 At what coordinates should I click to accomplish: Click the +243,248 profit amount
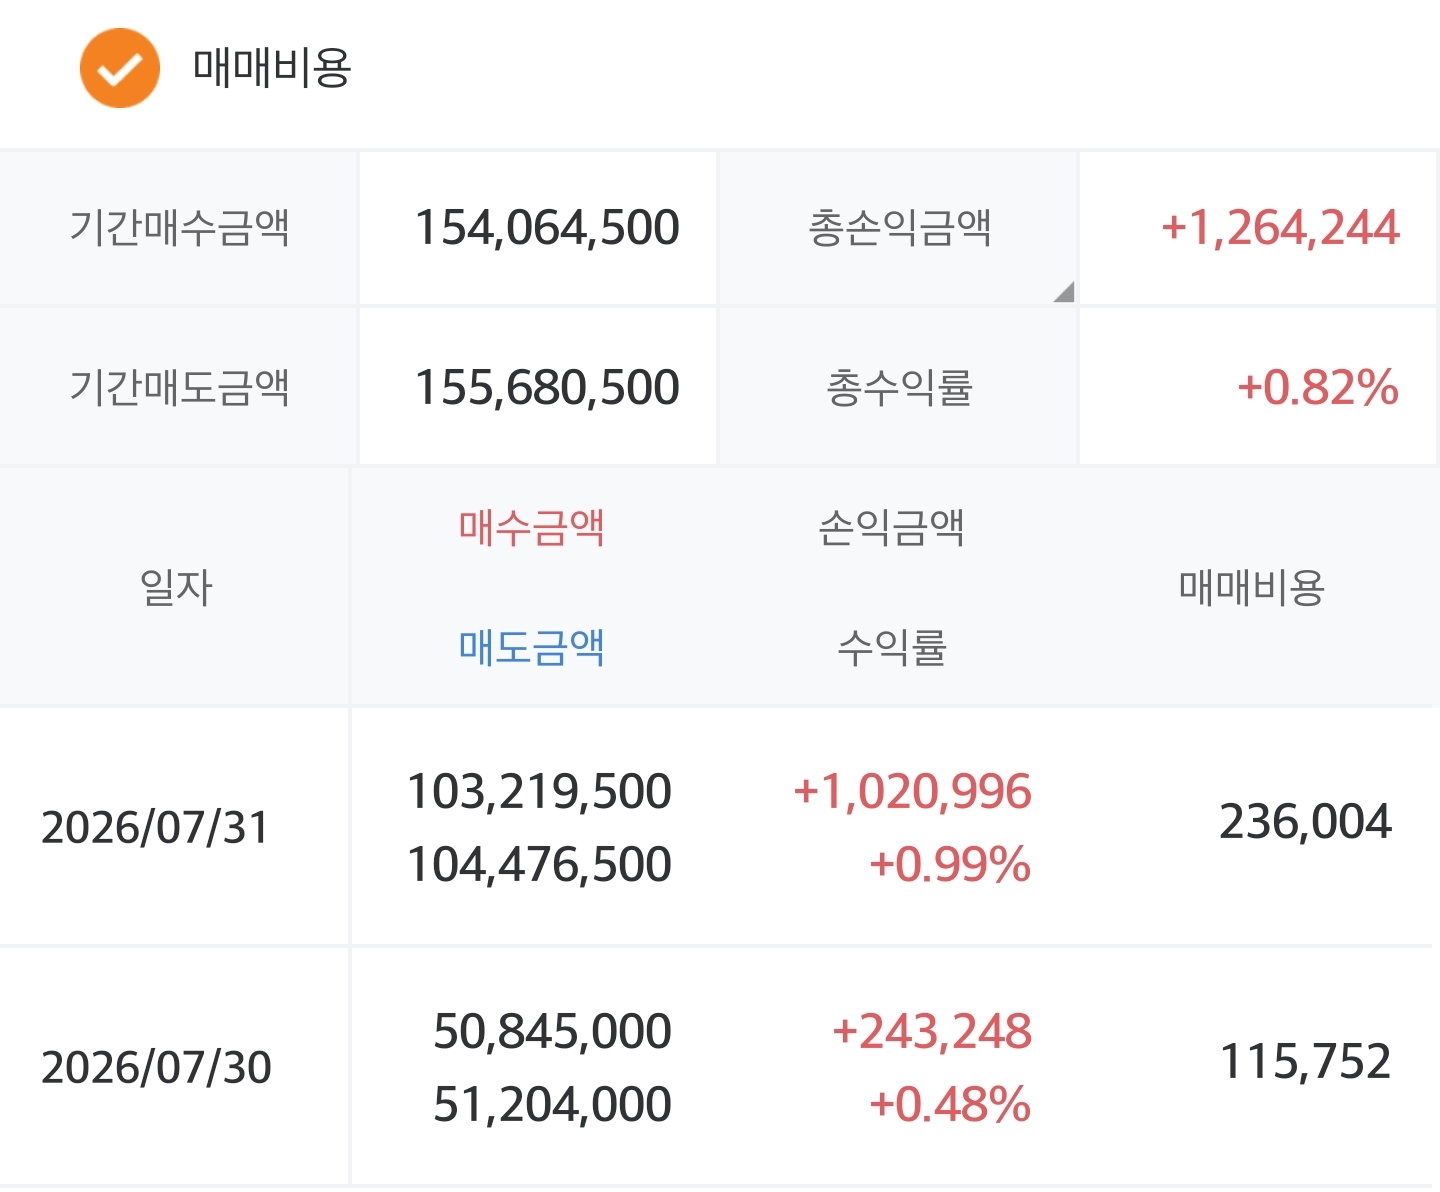click(932, 1031)
